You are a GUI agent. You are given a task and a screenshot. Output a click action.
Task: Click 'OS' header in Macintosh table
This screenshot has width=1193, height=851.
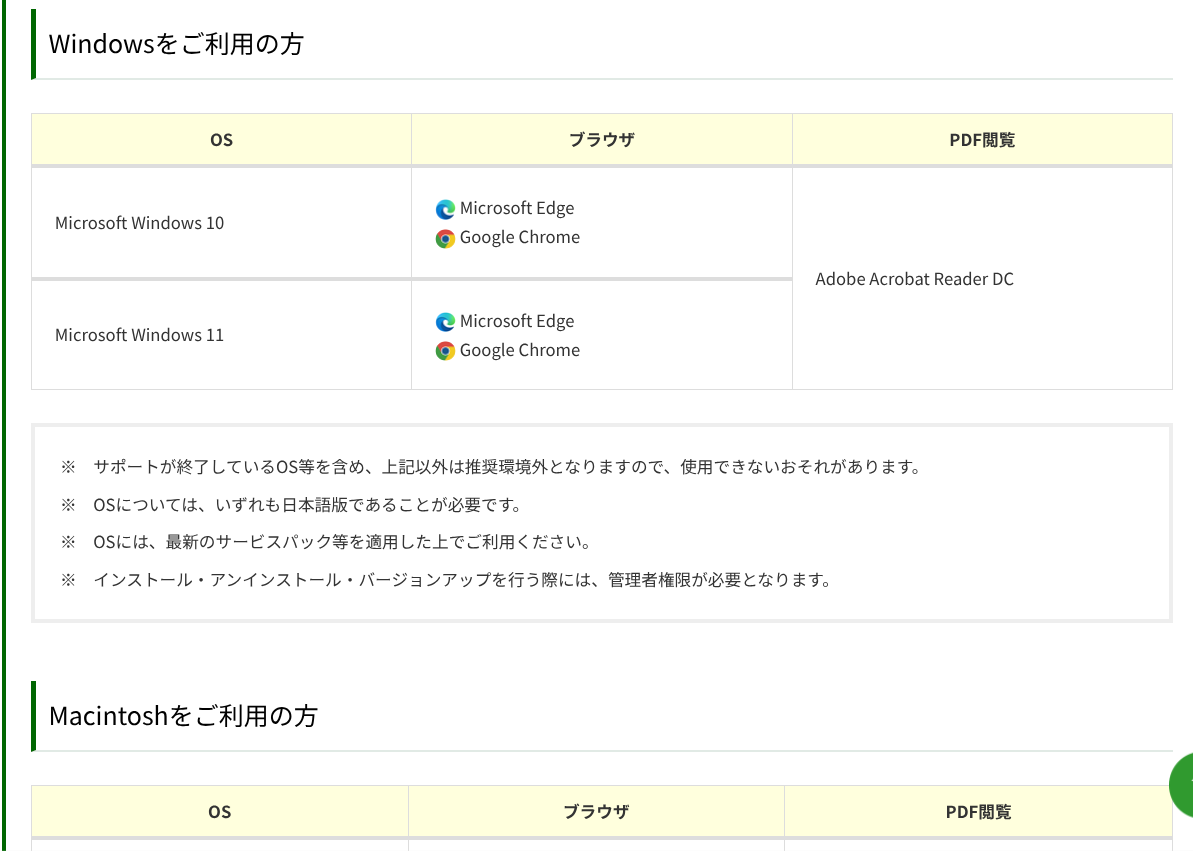tap(220, 812)
